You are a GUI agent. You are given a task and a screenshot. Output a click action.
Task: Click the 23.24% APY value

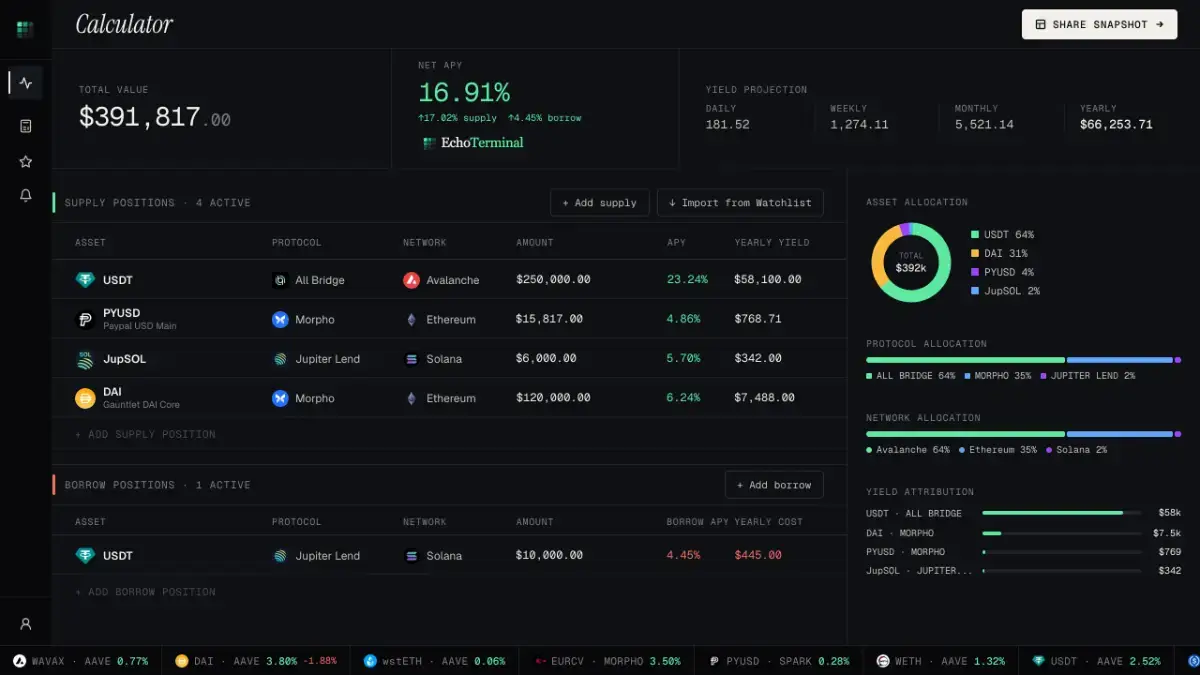687,280
